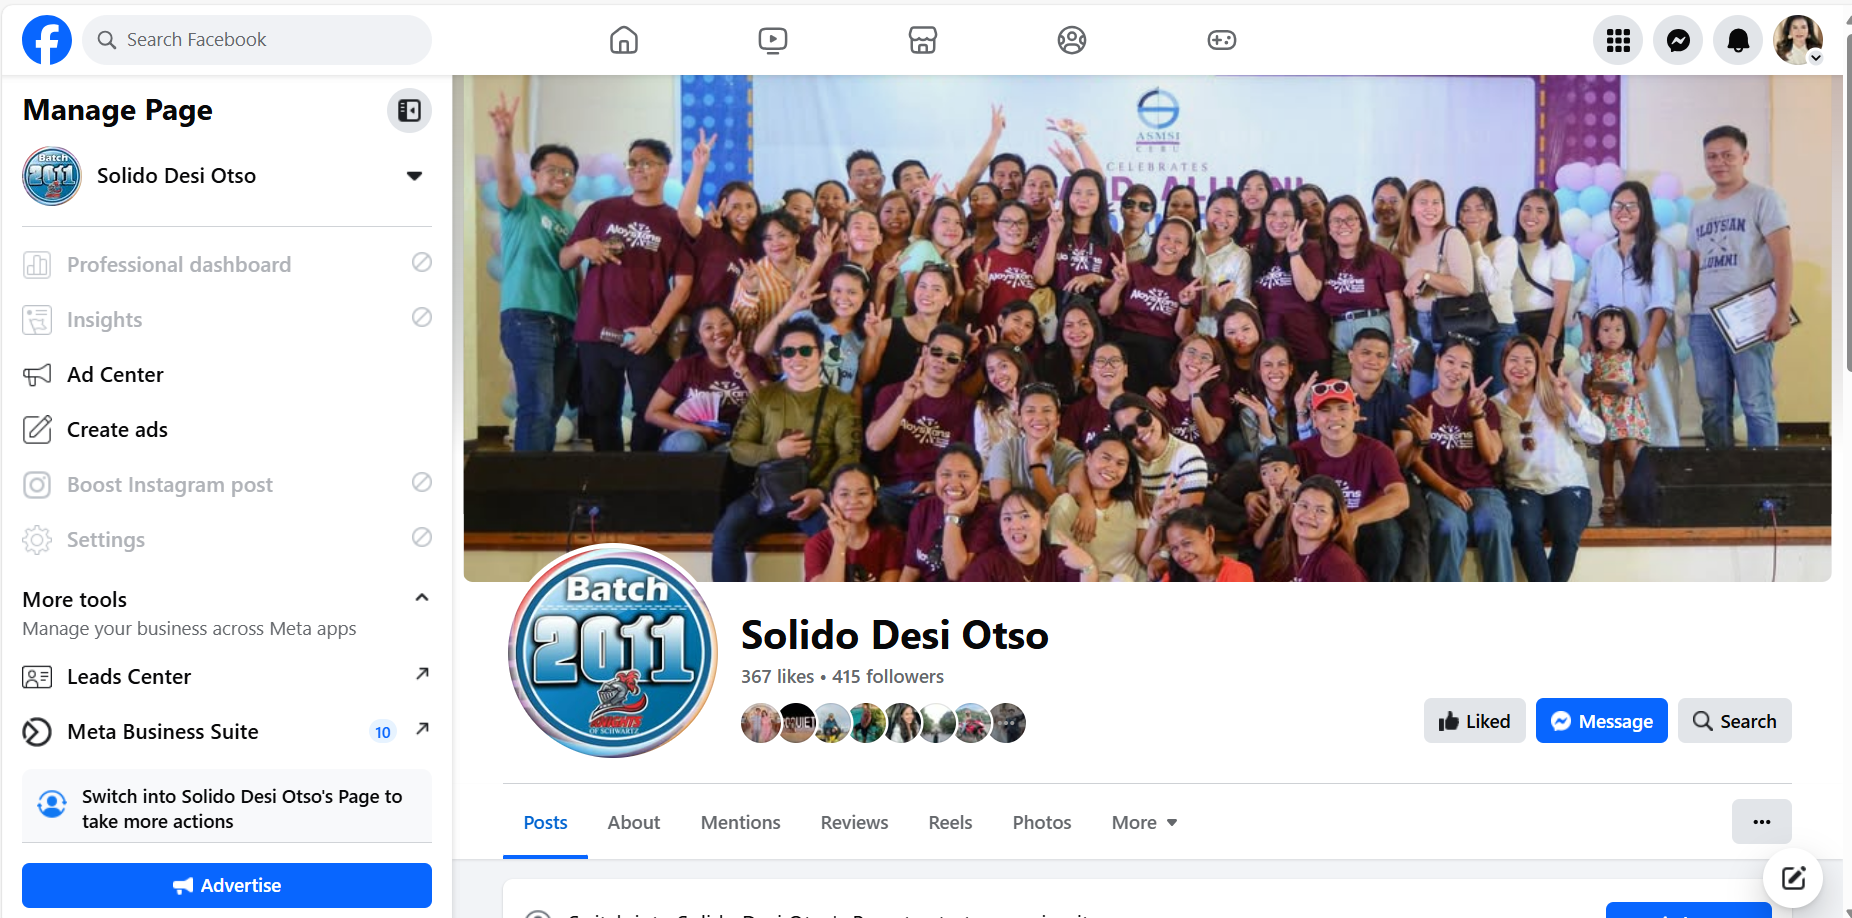
Task: Click 367 likes count
Action: 778,677
